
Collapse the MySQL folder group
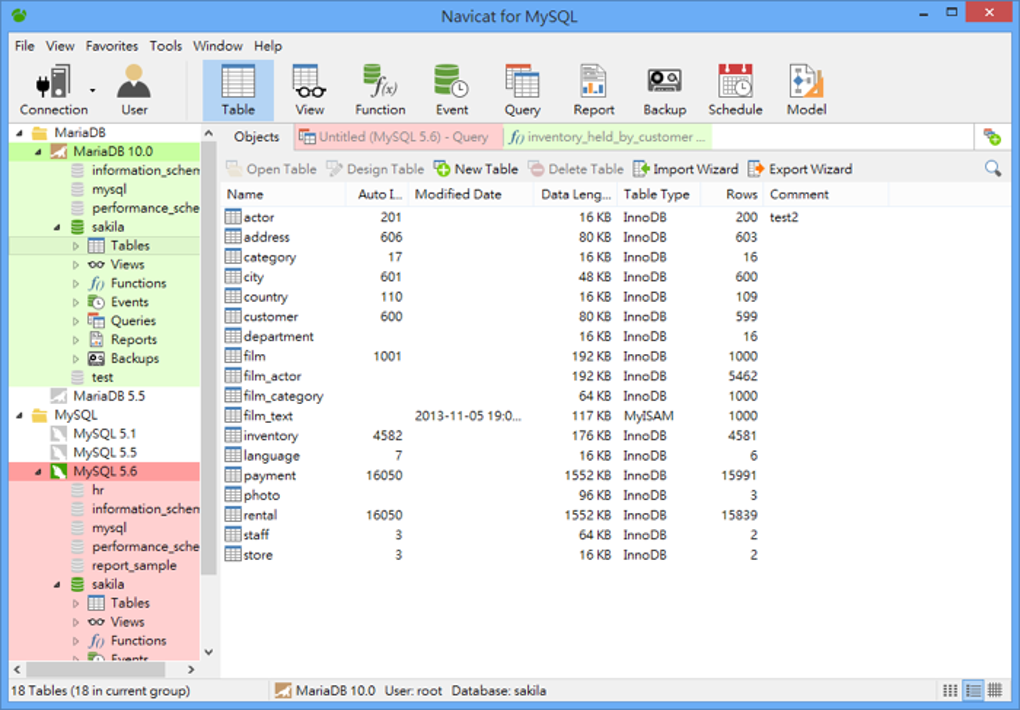pos(20,415)
